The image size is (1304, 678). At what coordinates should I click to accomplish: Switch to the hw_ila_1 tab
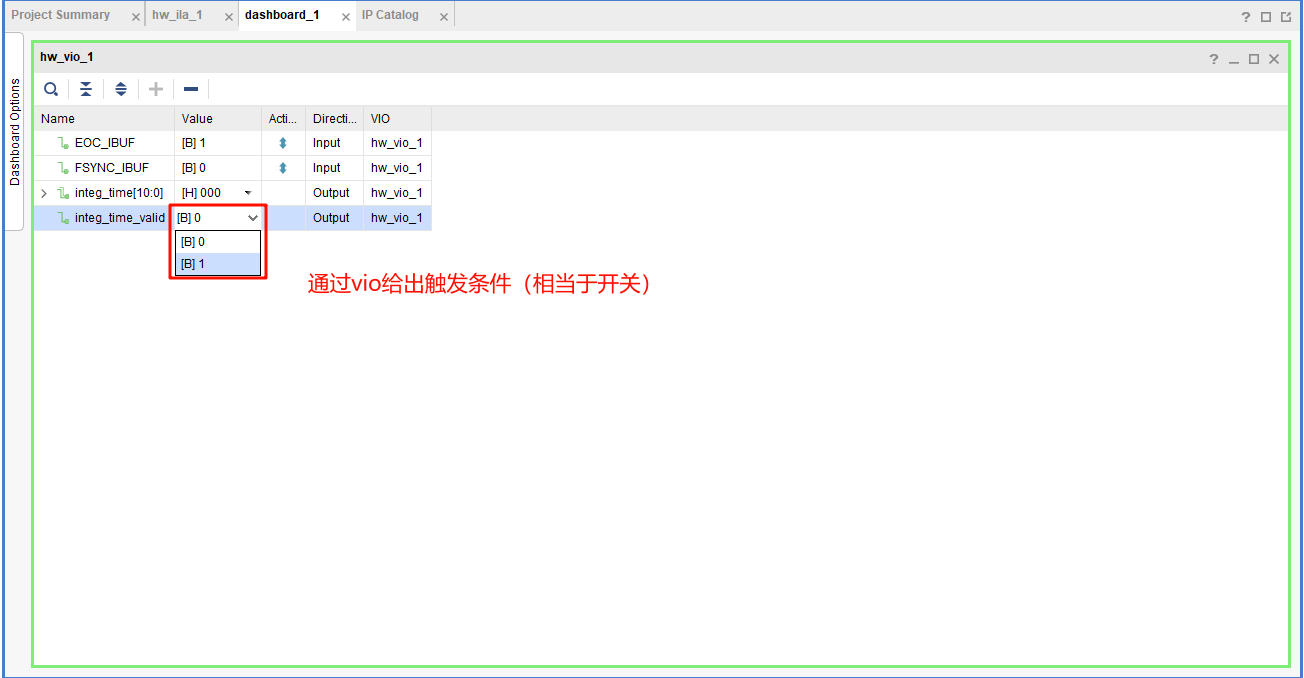click(177, 15)
